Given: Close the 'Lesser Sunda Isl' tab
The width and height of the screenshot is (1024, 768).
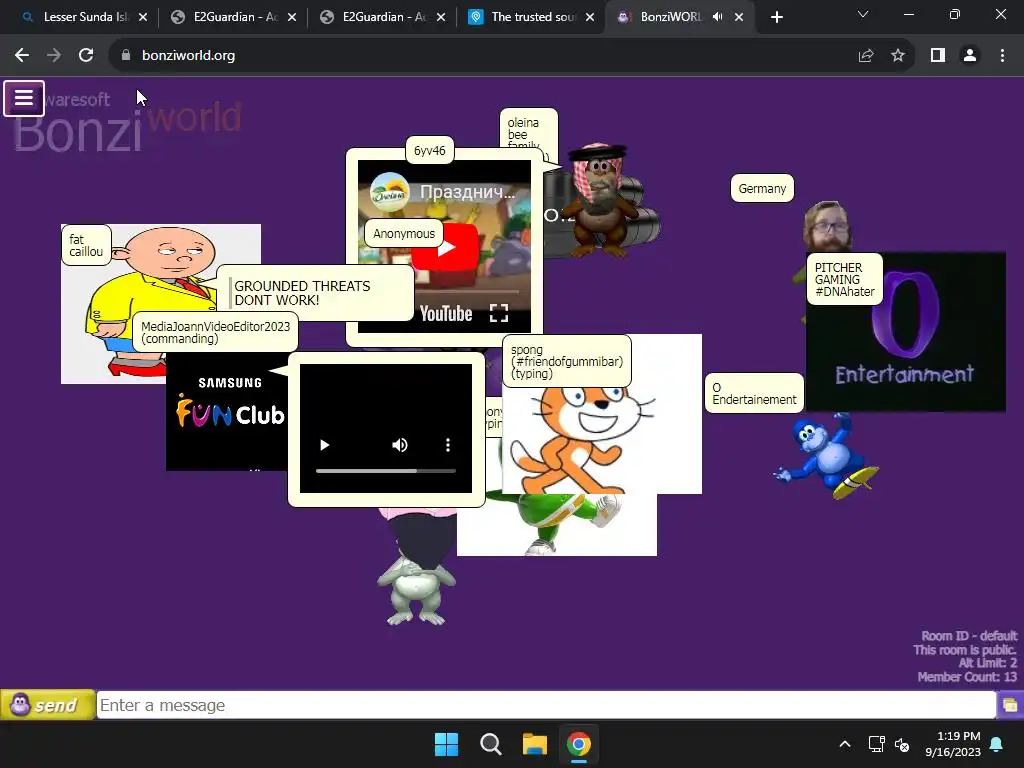Looking at the screenshot, I should tap(143, 17).
